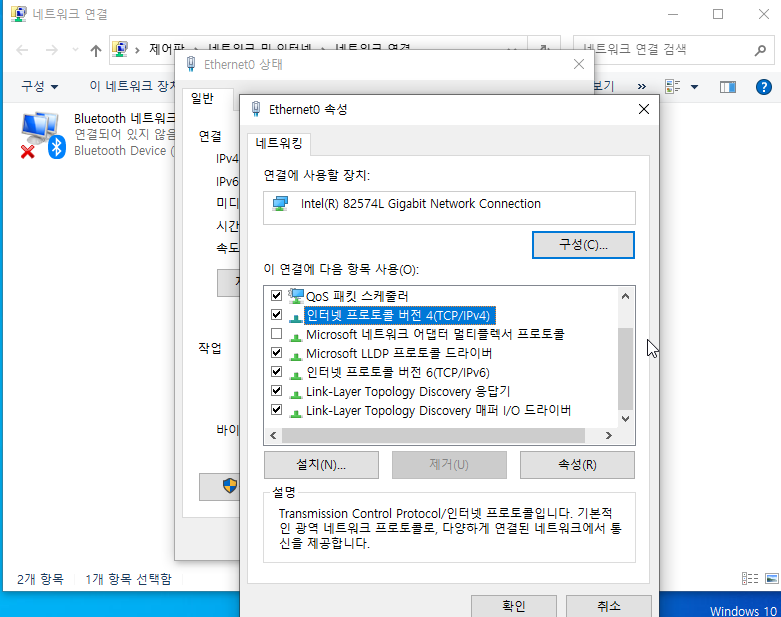Click the 설치(N)... button
The height and width of the screenshot is (617, 781).
tap(321, 465)
